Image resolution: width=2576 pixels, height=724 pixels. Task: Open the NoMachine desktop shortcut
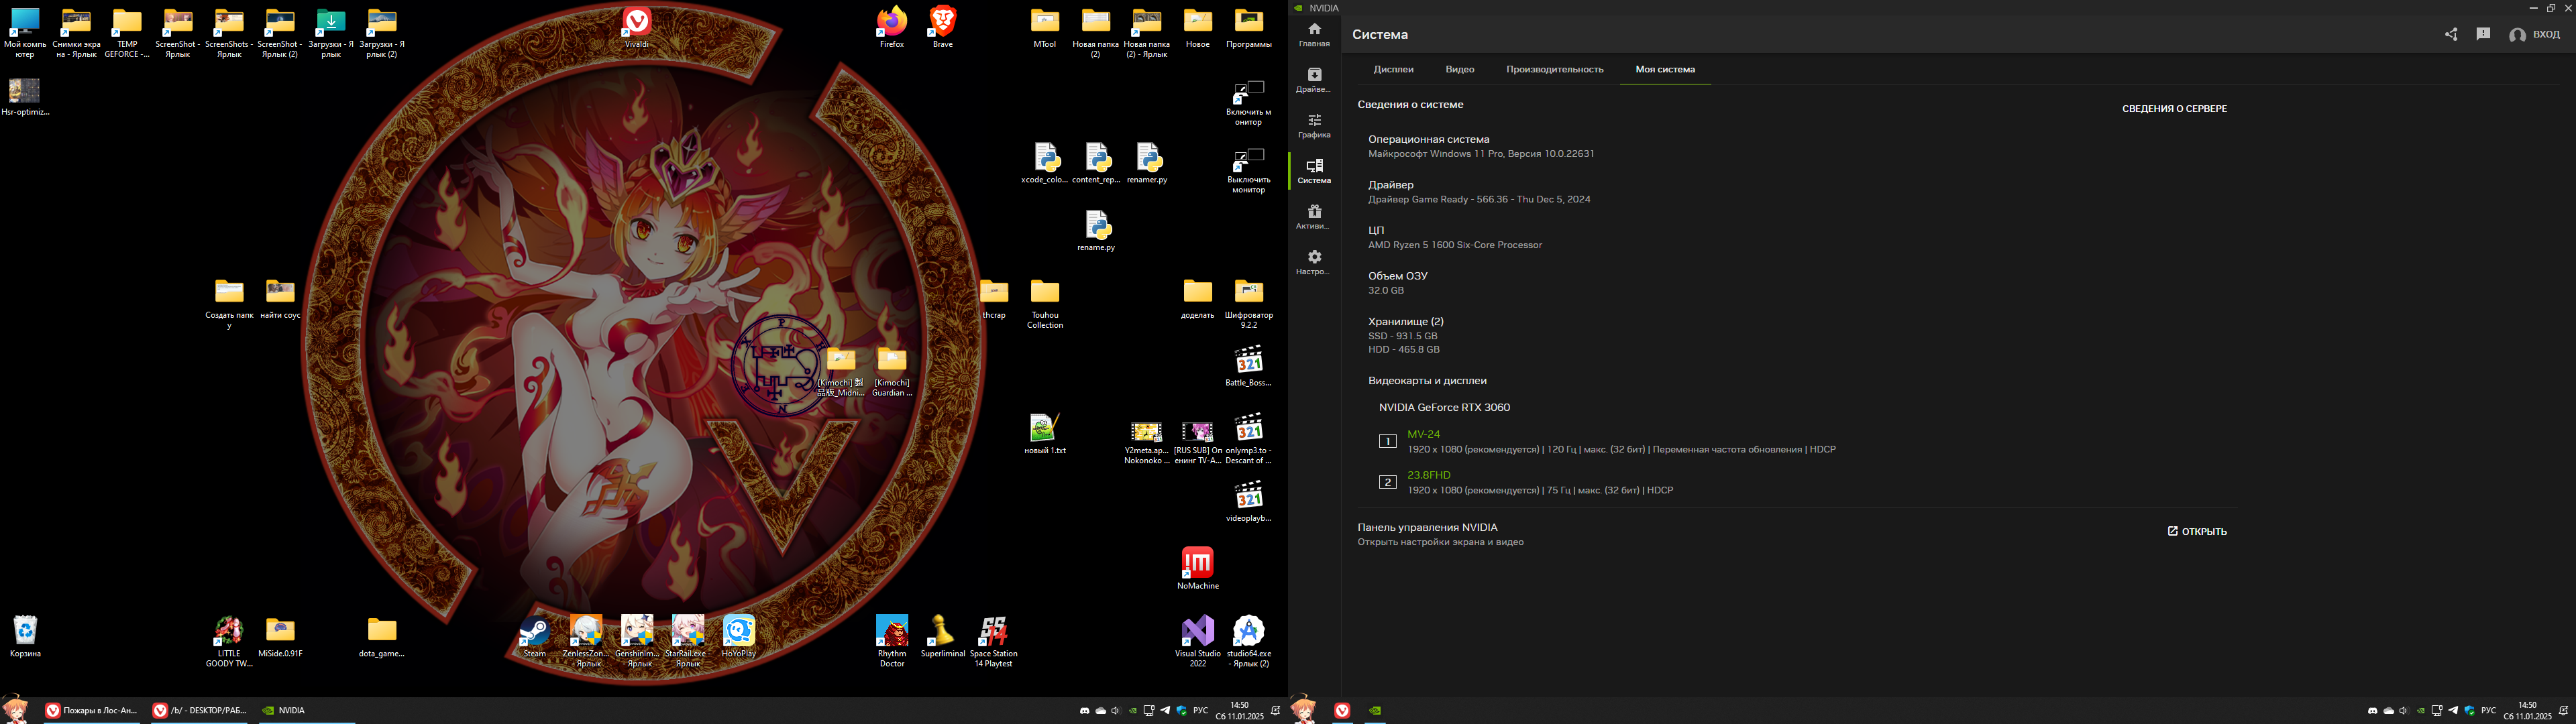pyautogui.click(x=1197, y=566)
